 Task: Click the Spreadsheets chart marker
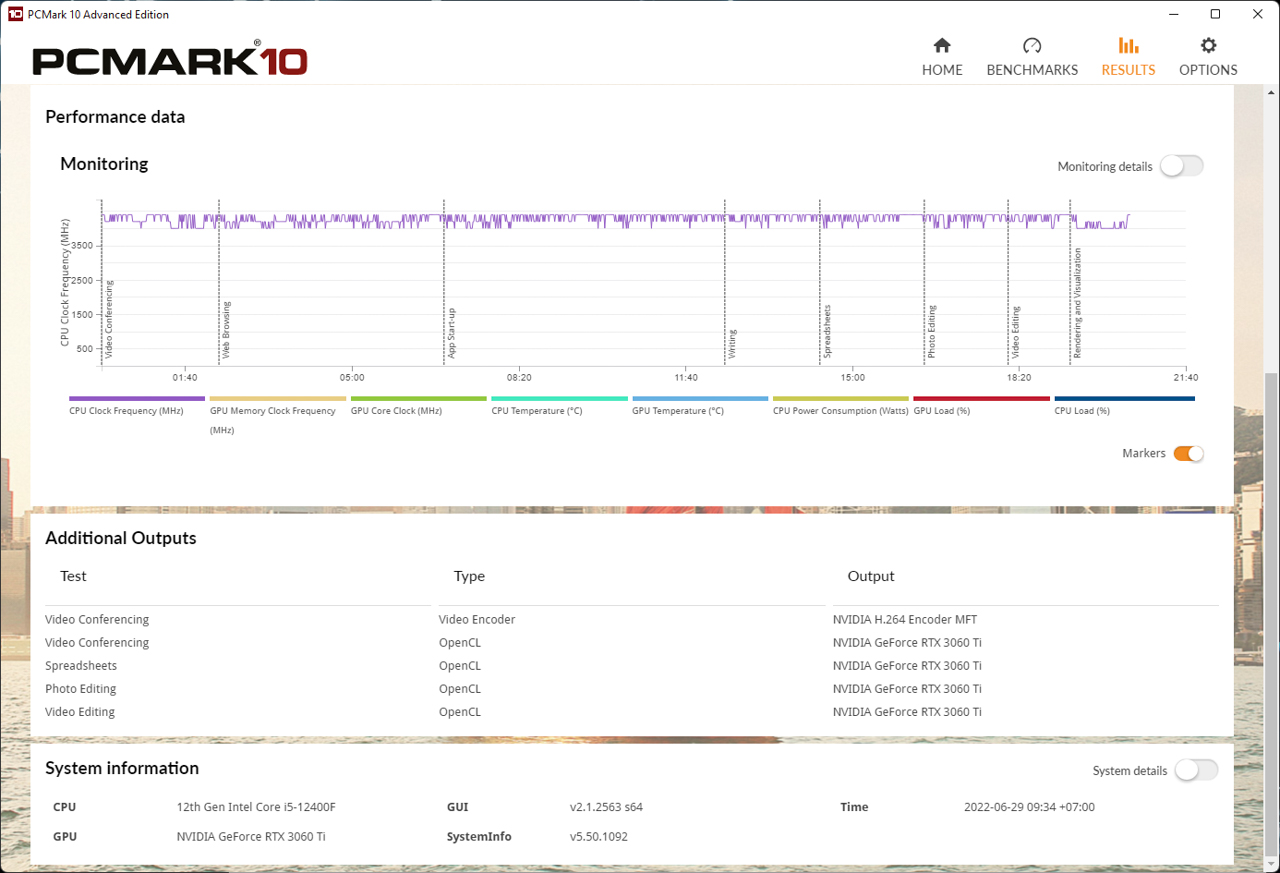827,330
